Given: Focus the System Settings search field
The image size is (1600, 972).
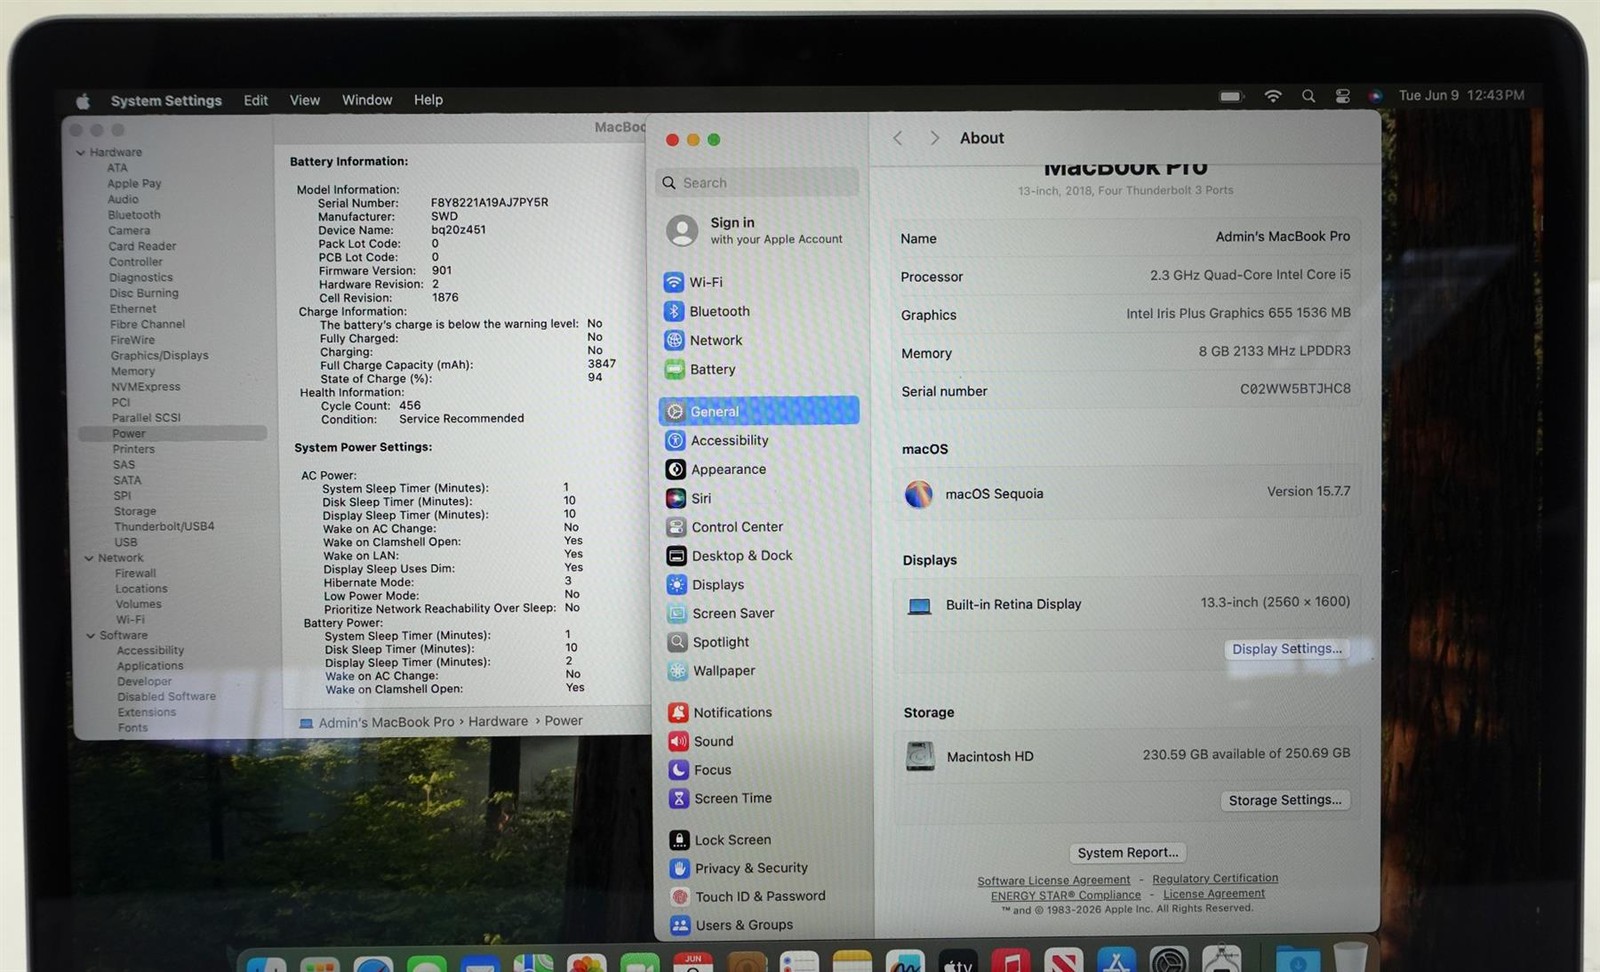Looking at the screenshot, I should (x=758, y=183).
